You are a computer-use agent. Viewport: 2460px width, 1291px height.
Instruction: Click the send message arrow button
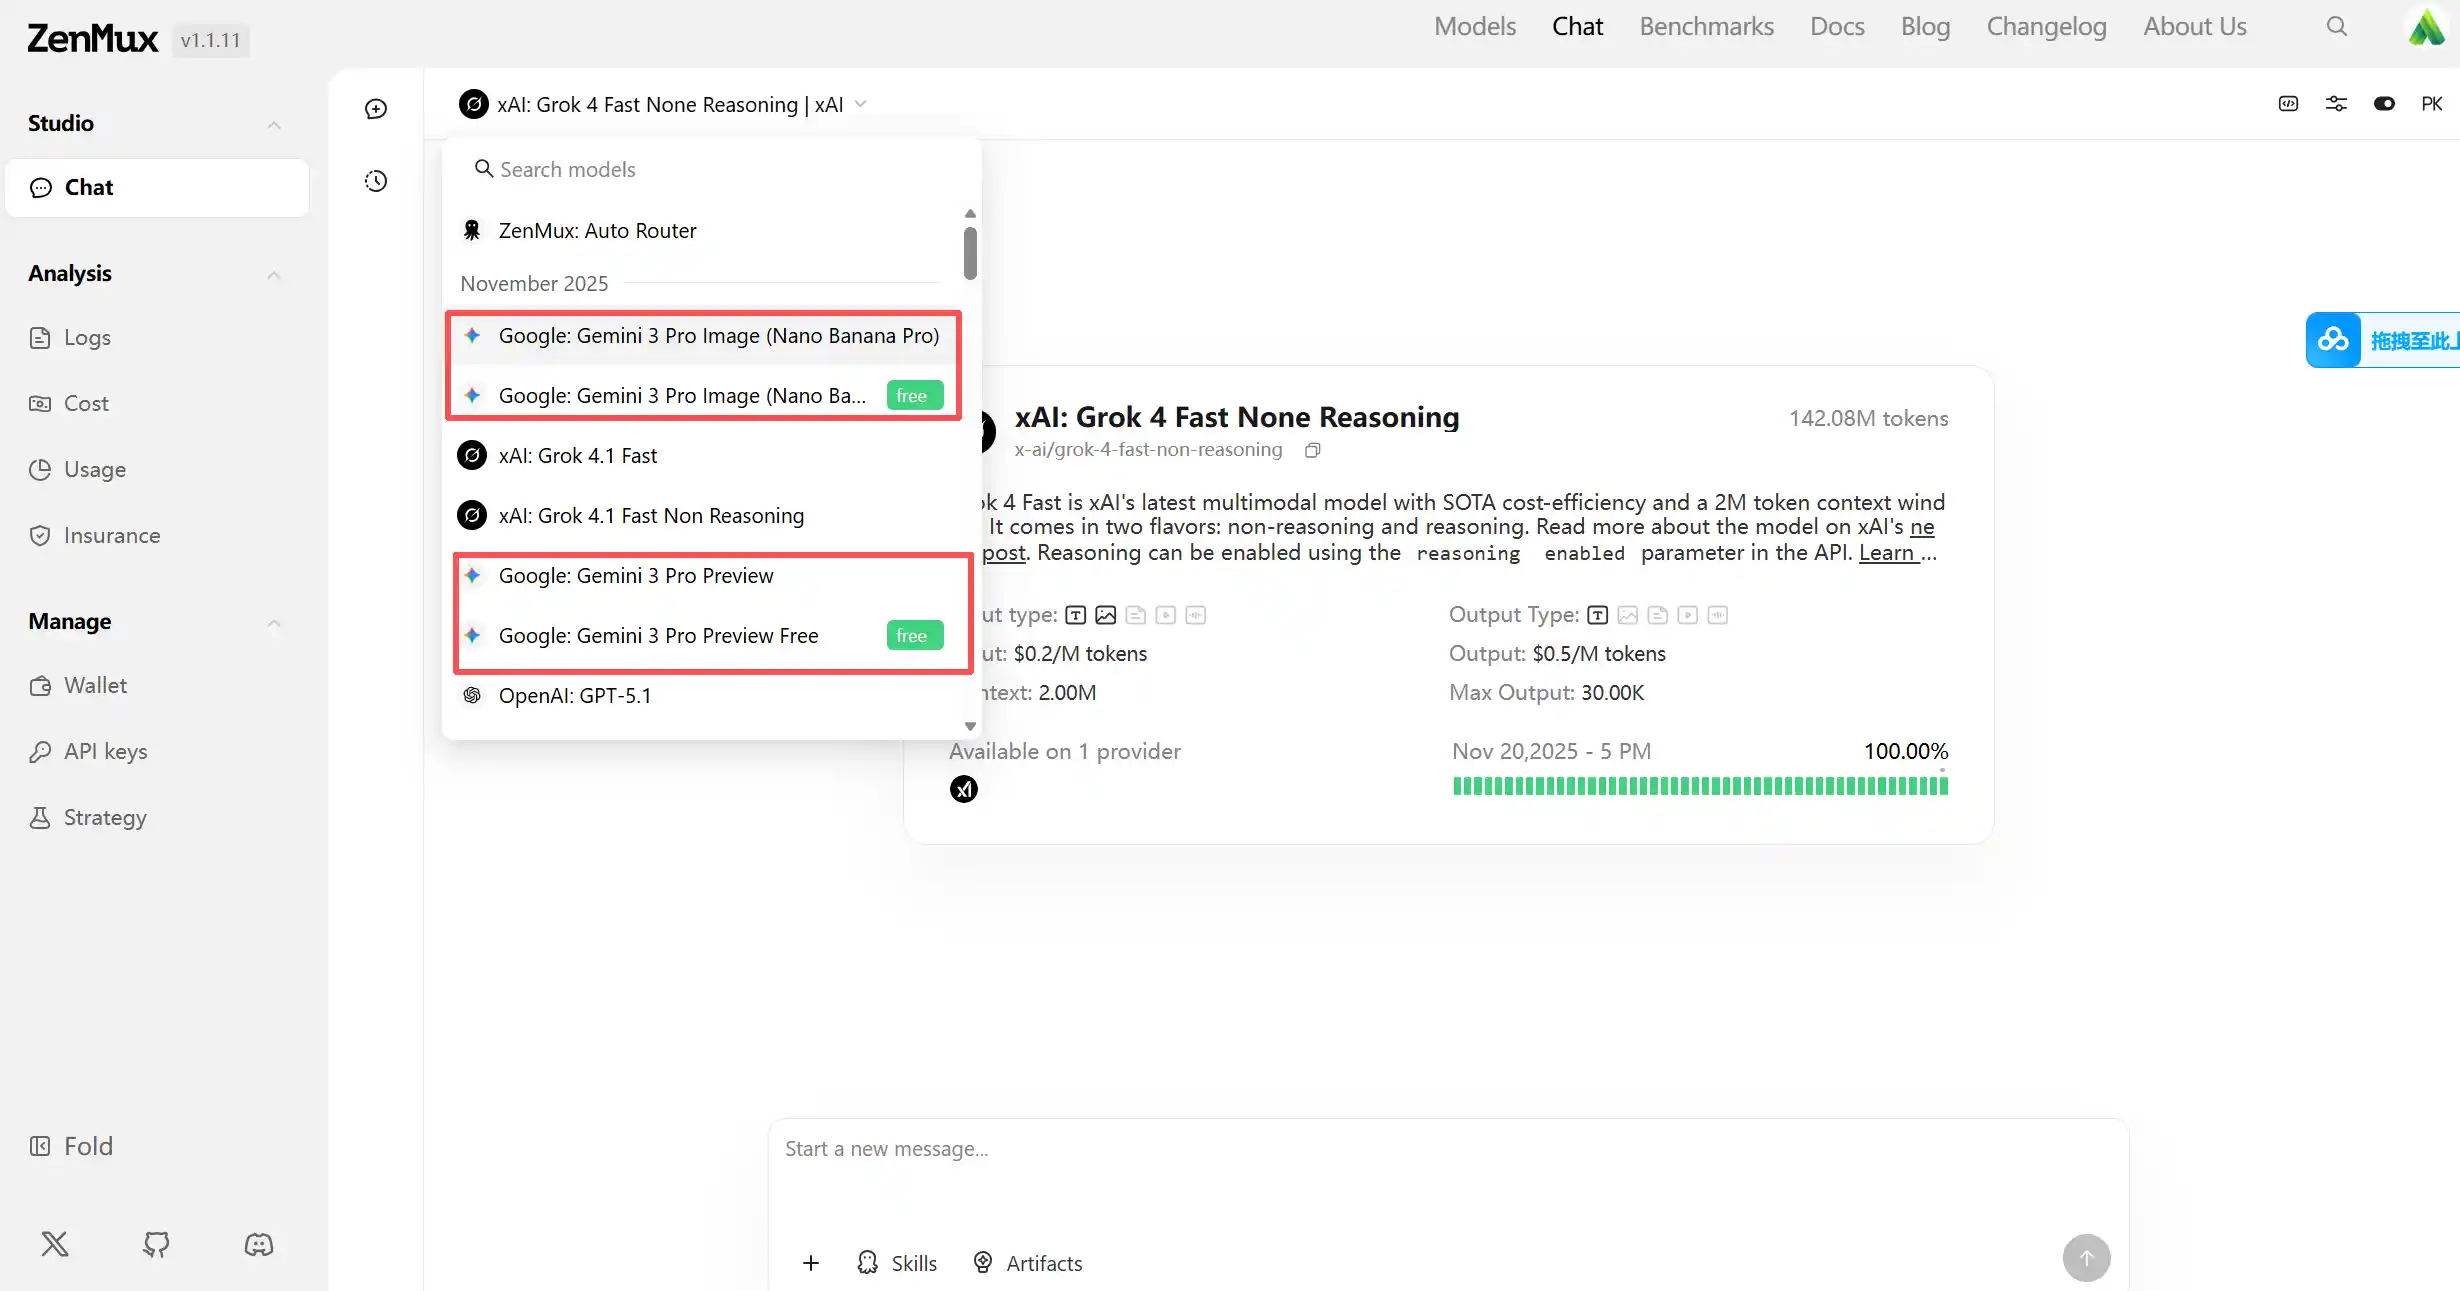pyautogui.click(x=2086, y=1257)
